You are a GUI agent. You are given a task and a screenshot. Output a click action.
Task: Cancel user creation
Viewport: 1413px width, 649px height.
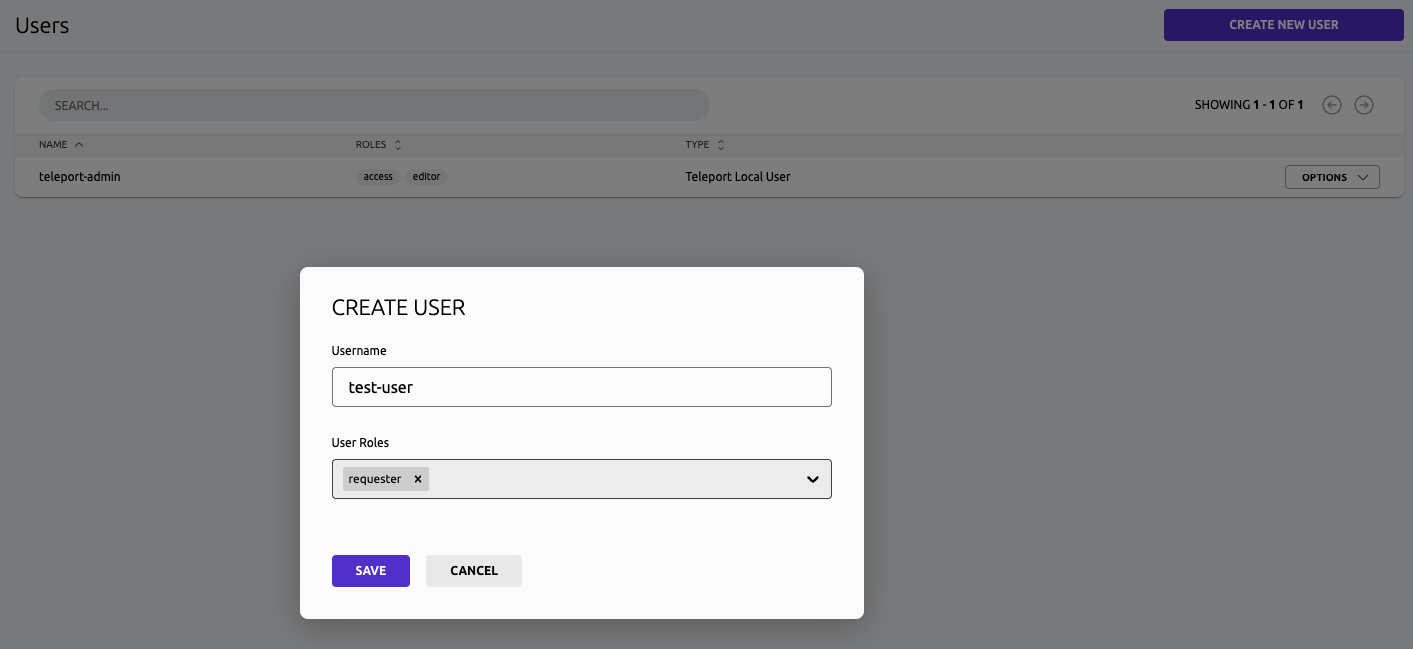(x=473, y=570)
